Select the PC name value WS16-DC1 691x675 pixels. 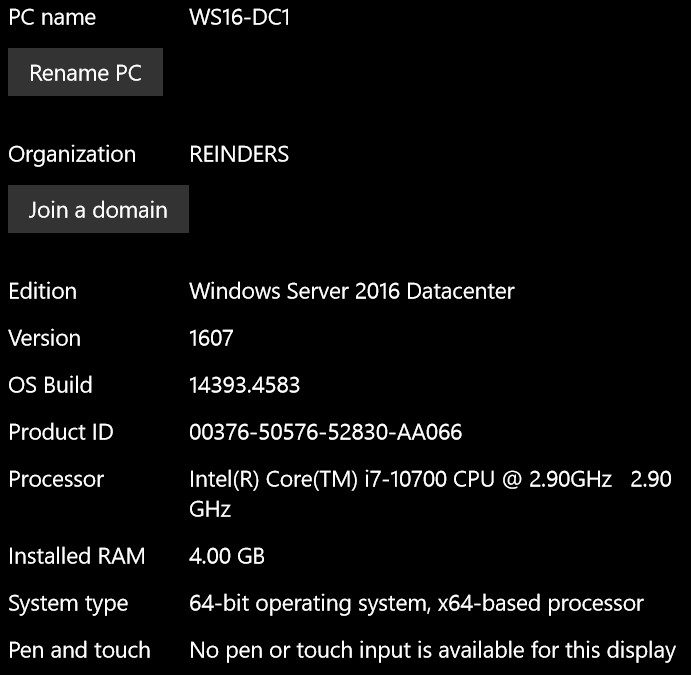(x=239, y=18)
